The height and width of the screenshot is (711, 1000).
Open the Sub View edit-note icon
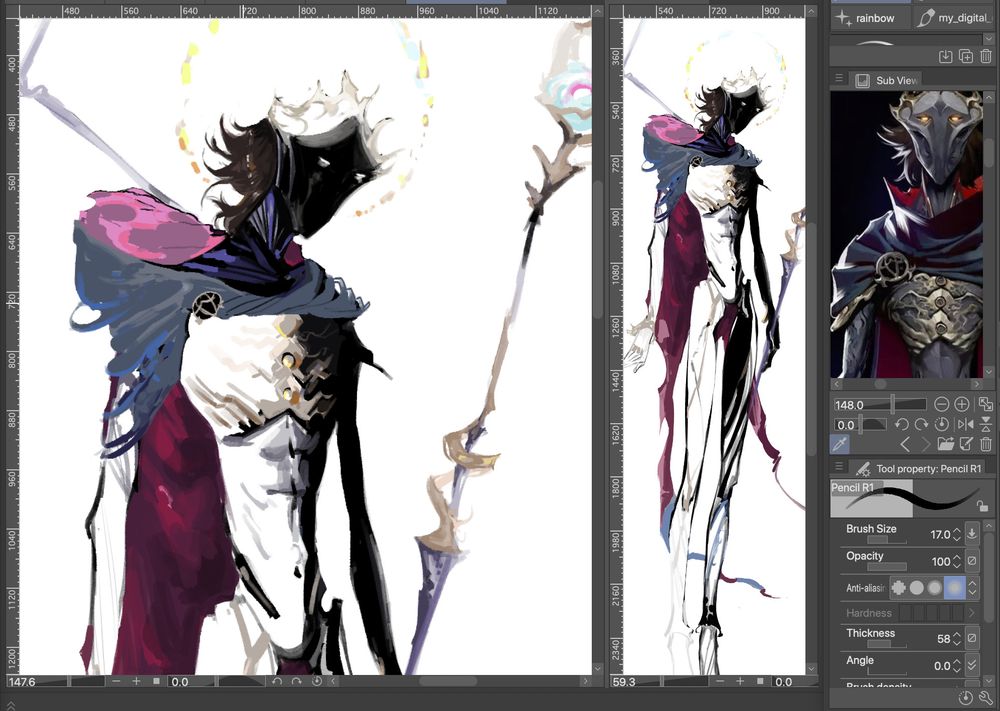tap(966, 444)
